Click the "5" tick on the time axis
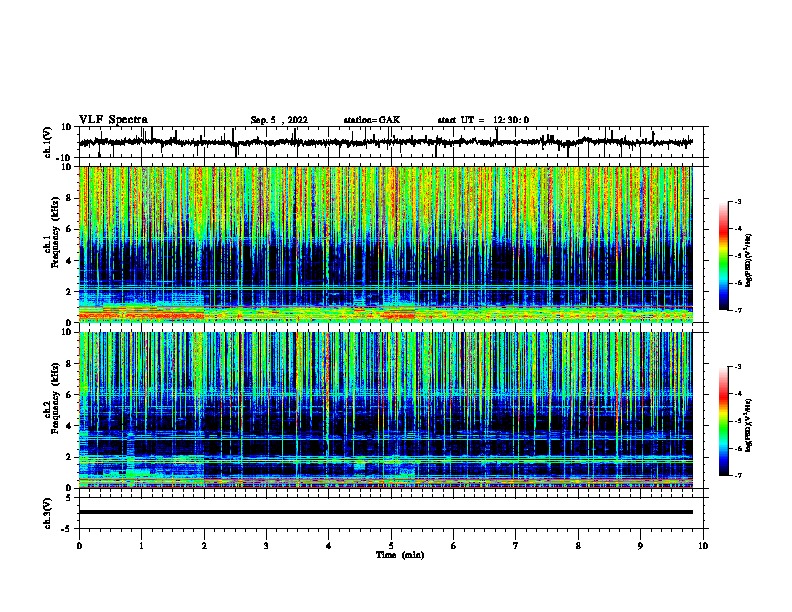 391,546
